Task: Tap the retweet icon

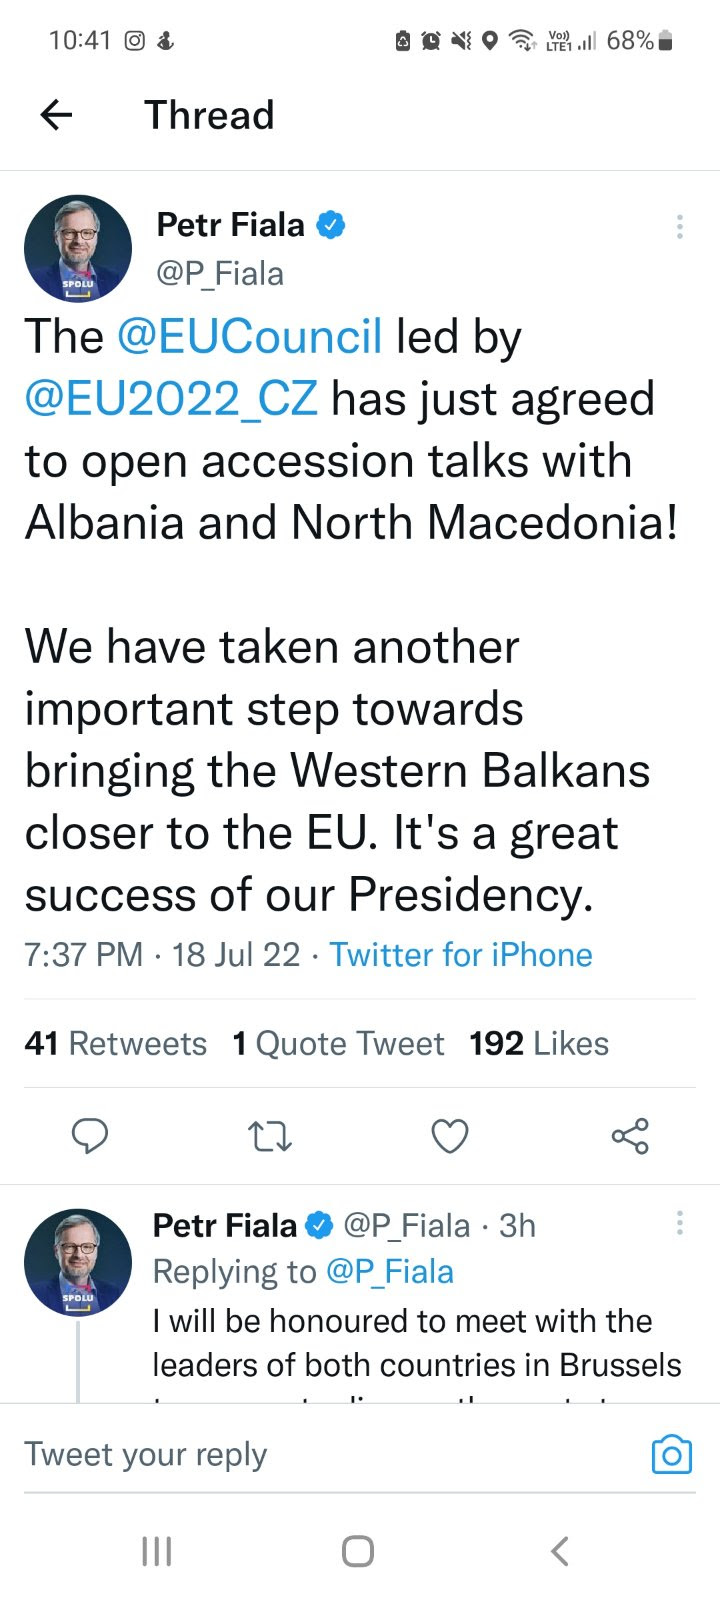Action: 270,1136
